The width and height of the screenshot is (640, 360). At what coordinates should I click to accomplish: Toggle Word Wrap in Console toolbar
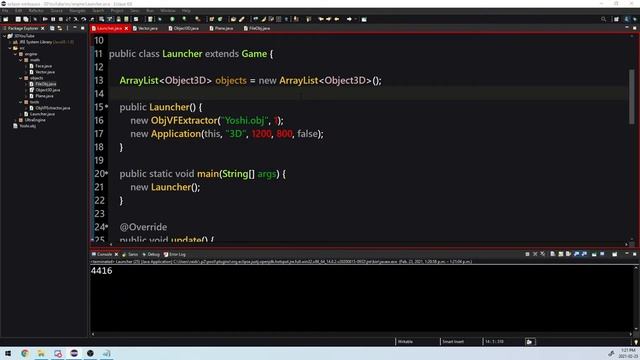tap(569, 254)
